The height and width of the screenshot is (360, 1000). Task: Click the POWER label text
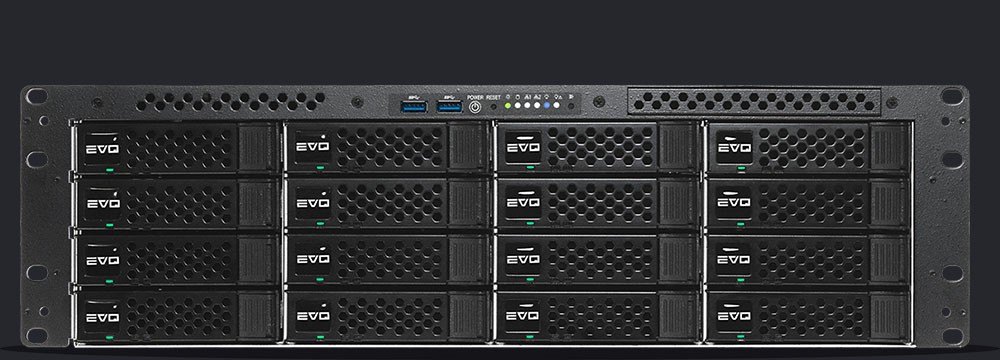point(475,98)
